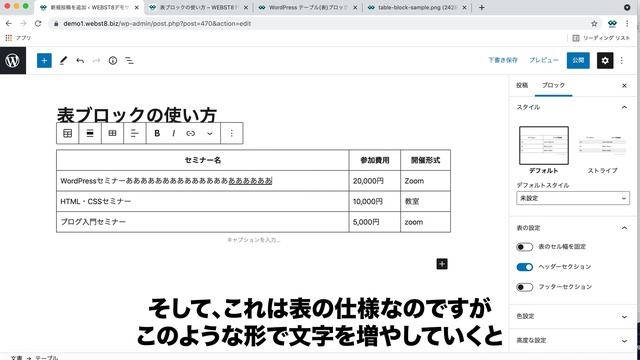Open editor options three-dot menu
The height and width of the screenshot is (360, 640).
[x=622, y=60]
